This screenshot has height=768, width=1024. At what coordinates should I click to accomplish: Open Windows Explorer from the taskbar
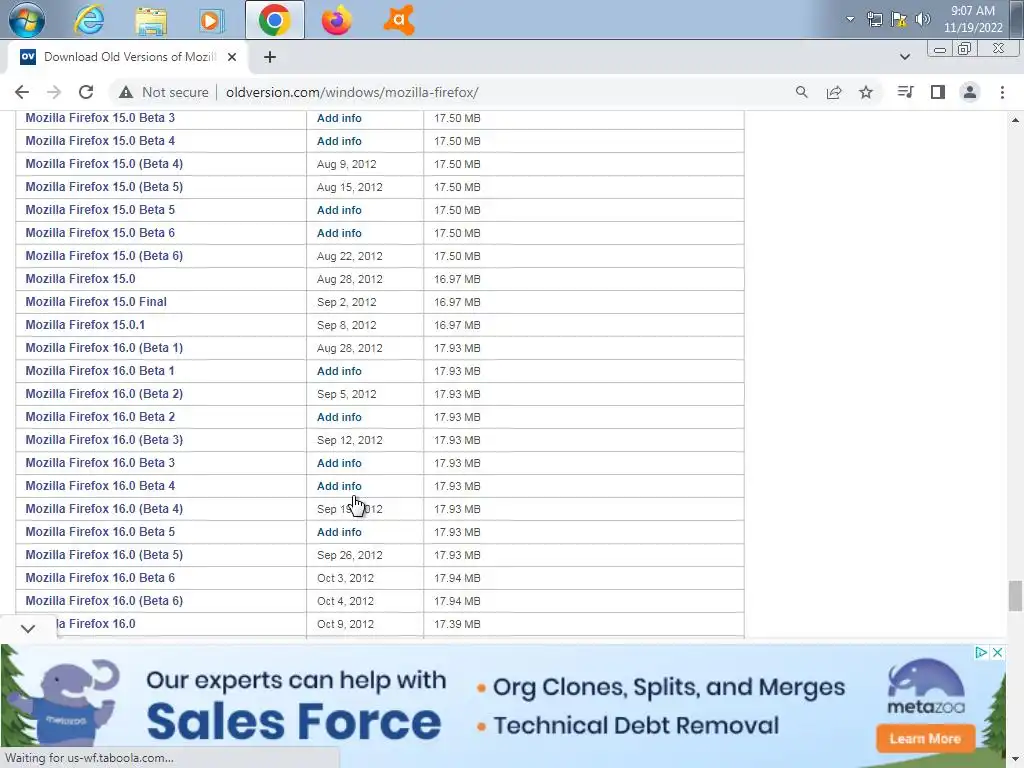click(151, 20)
